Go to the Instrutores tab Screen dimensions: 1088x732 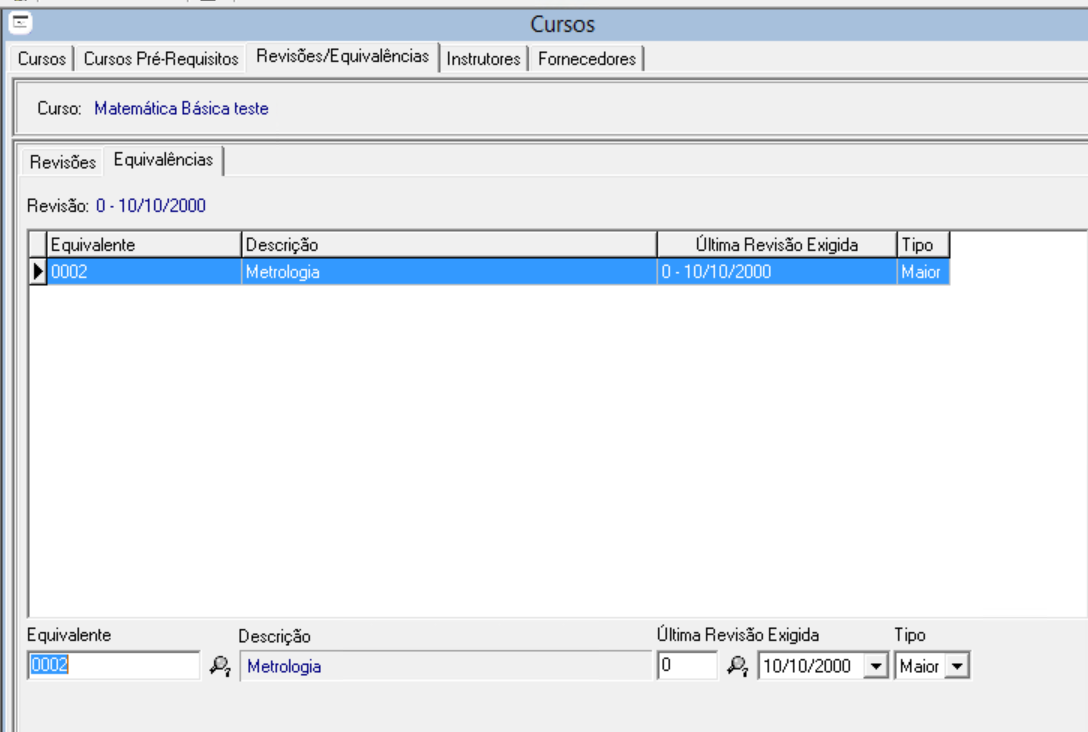(484, 59)
